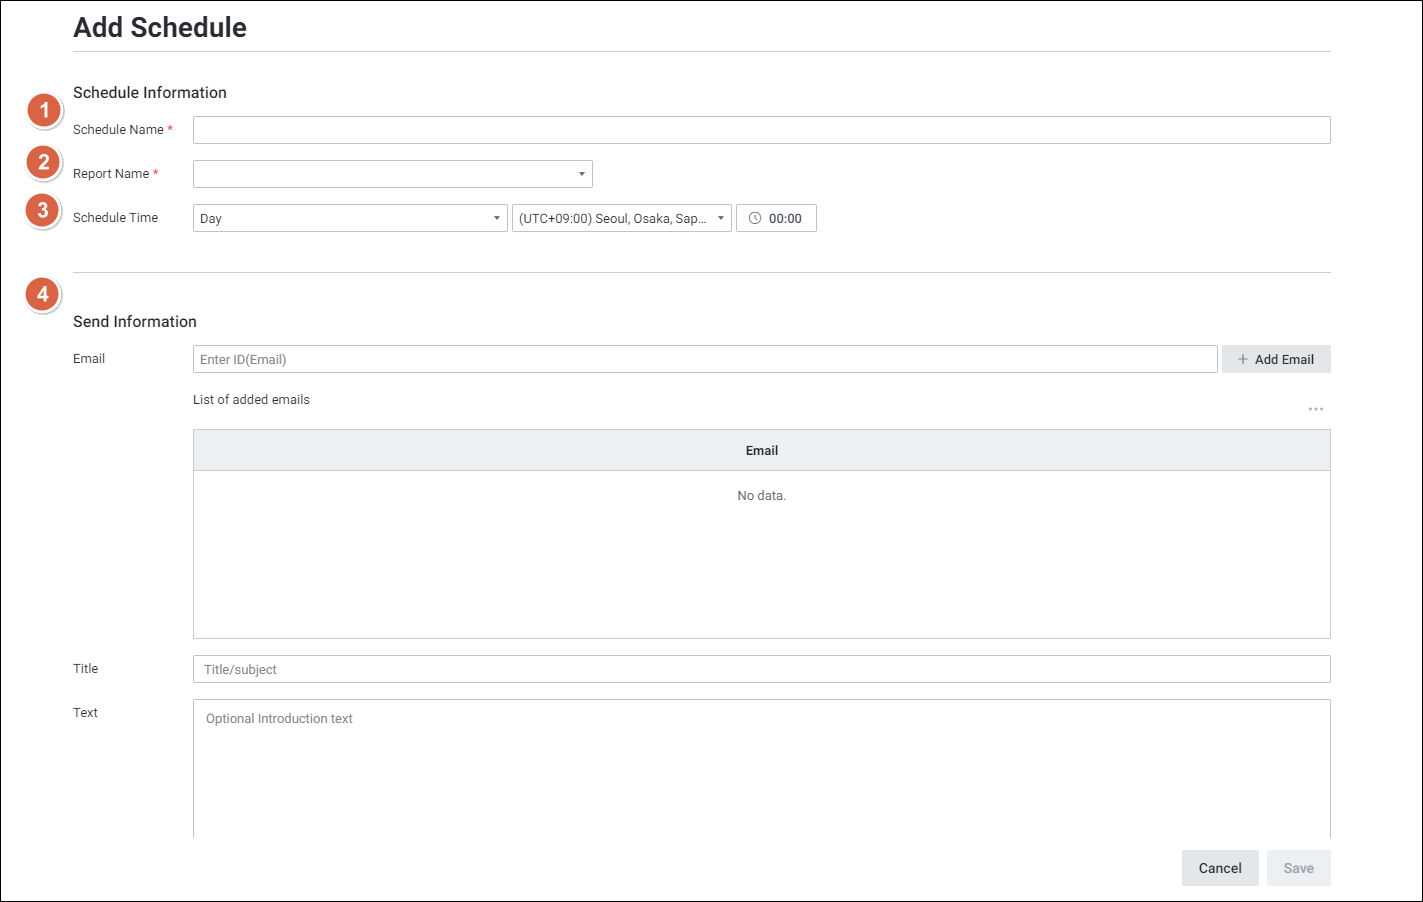Click the Optional Introduction text area
This screenshot has height=902, width=1423.
[x=761, y=767]
